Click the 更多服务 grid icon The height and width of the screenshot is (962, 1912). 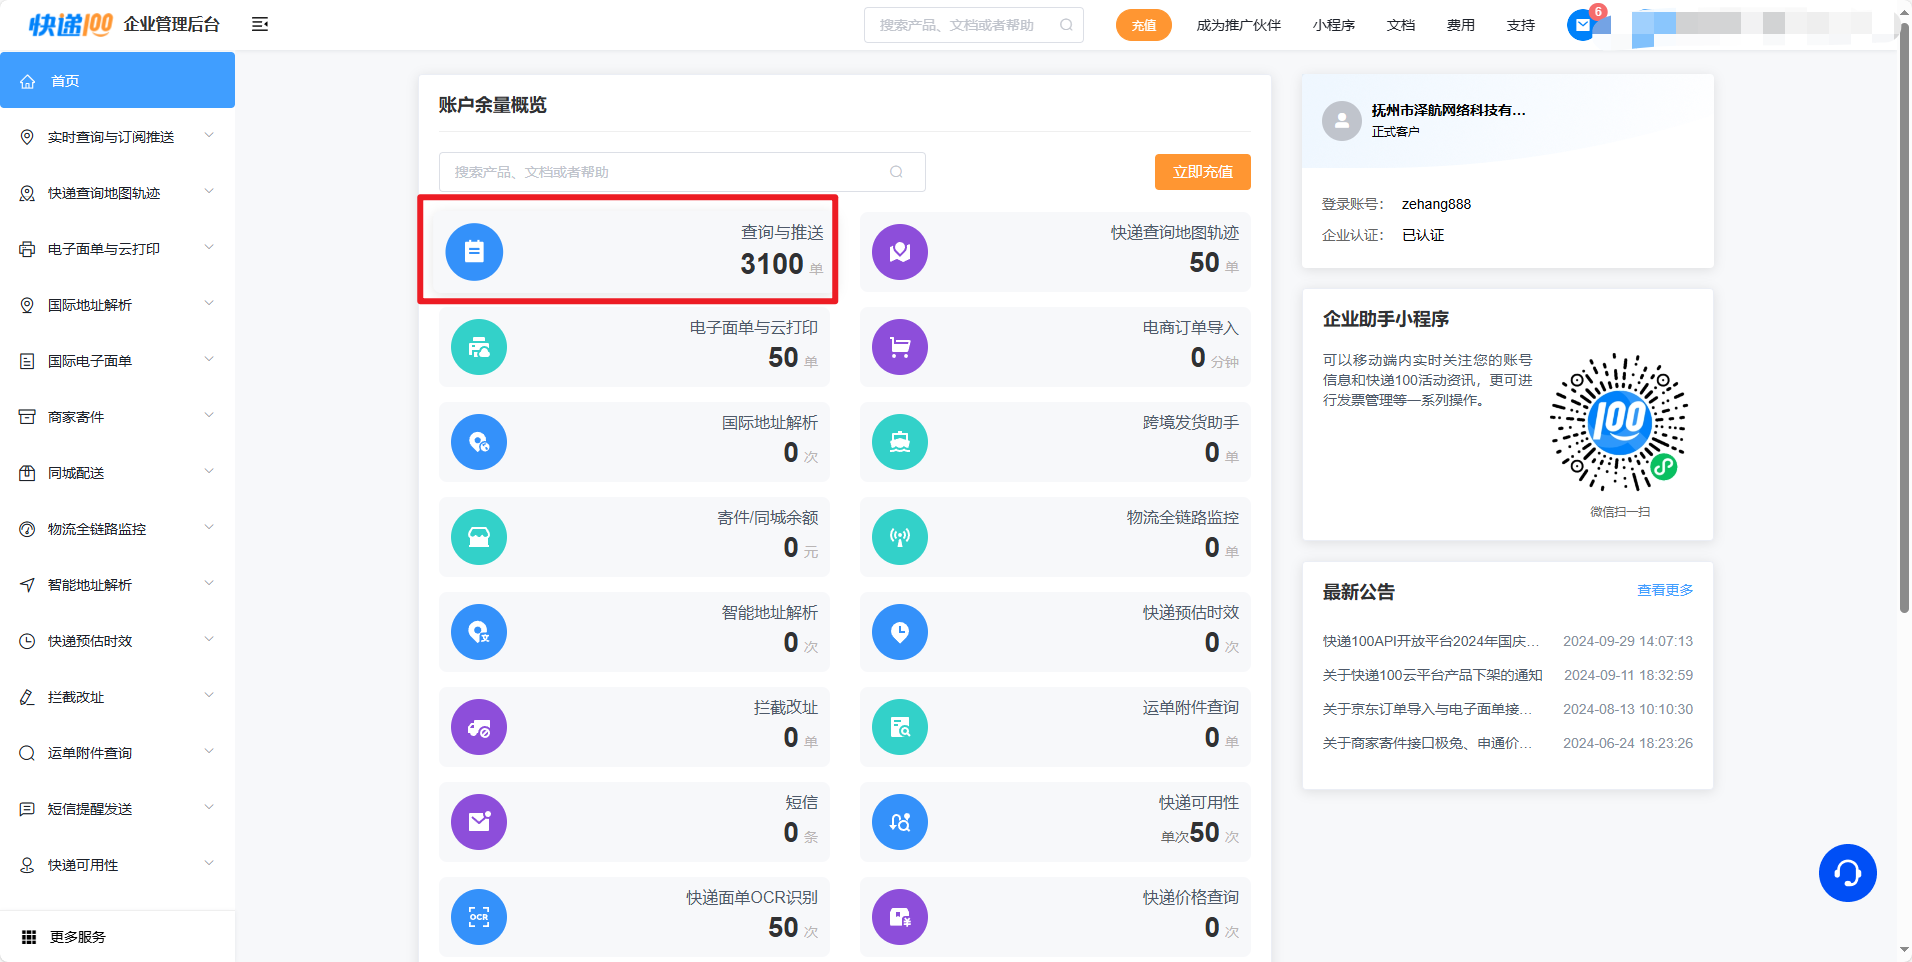click(29, 937)
